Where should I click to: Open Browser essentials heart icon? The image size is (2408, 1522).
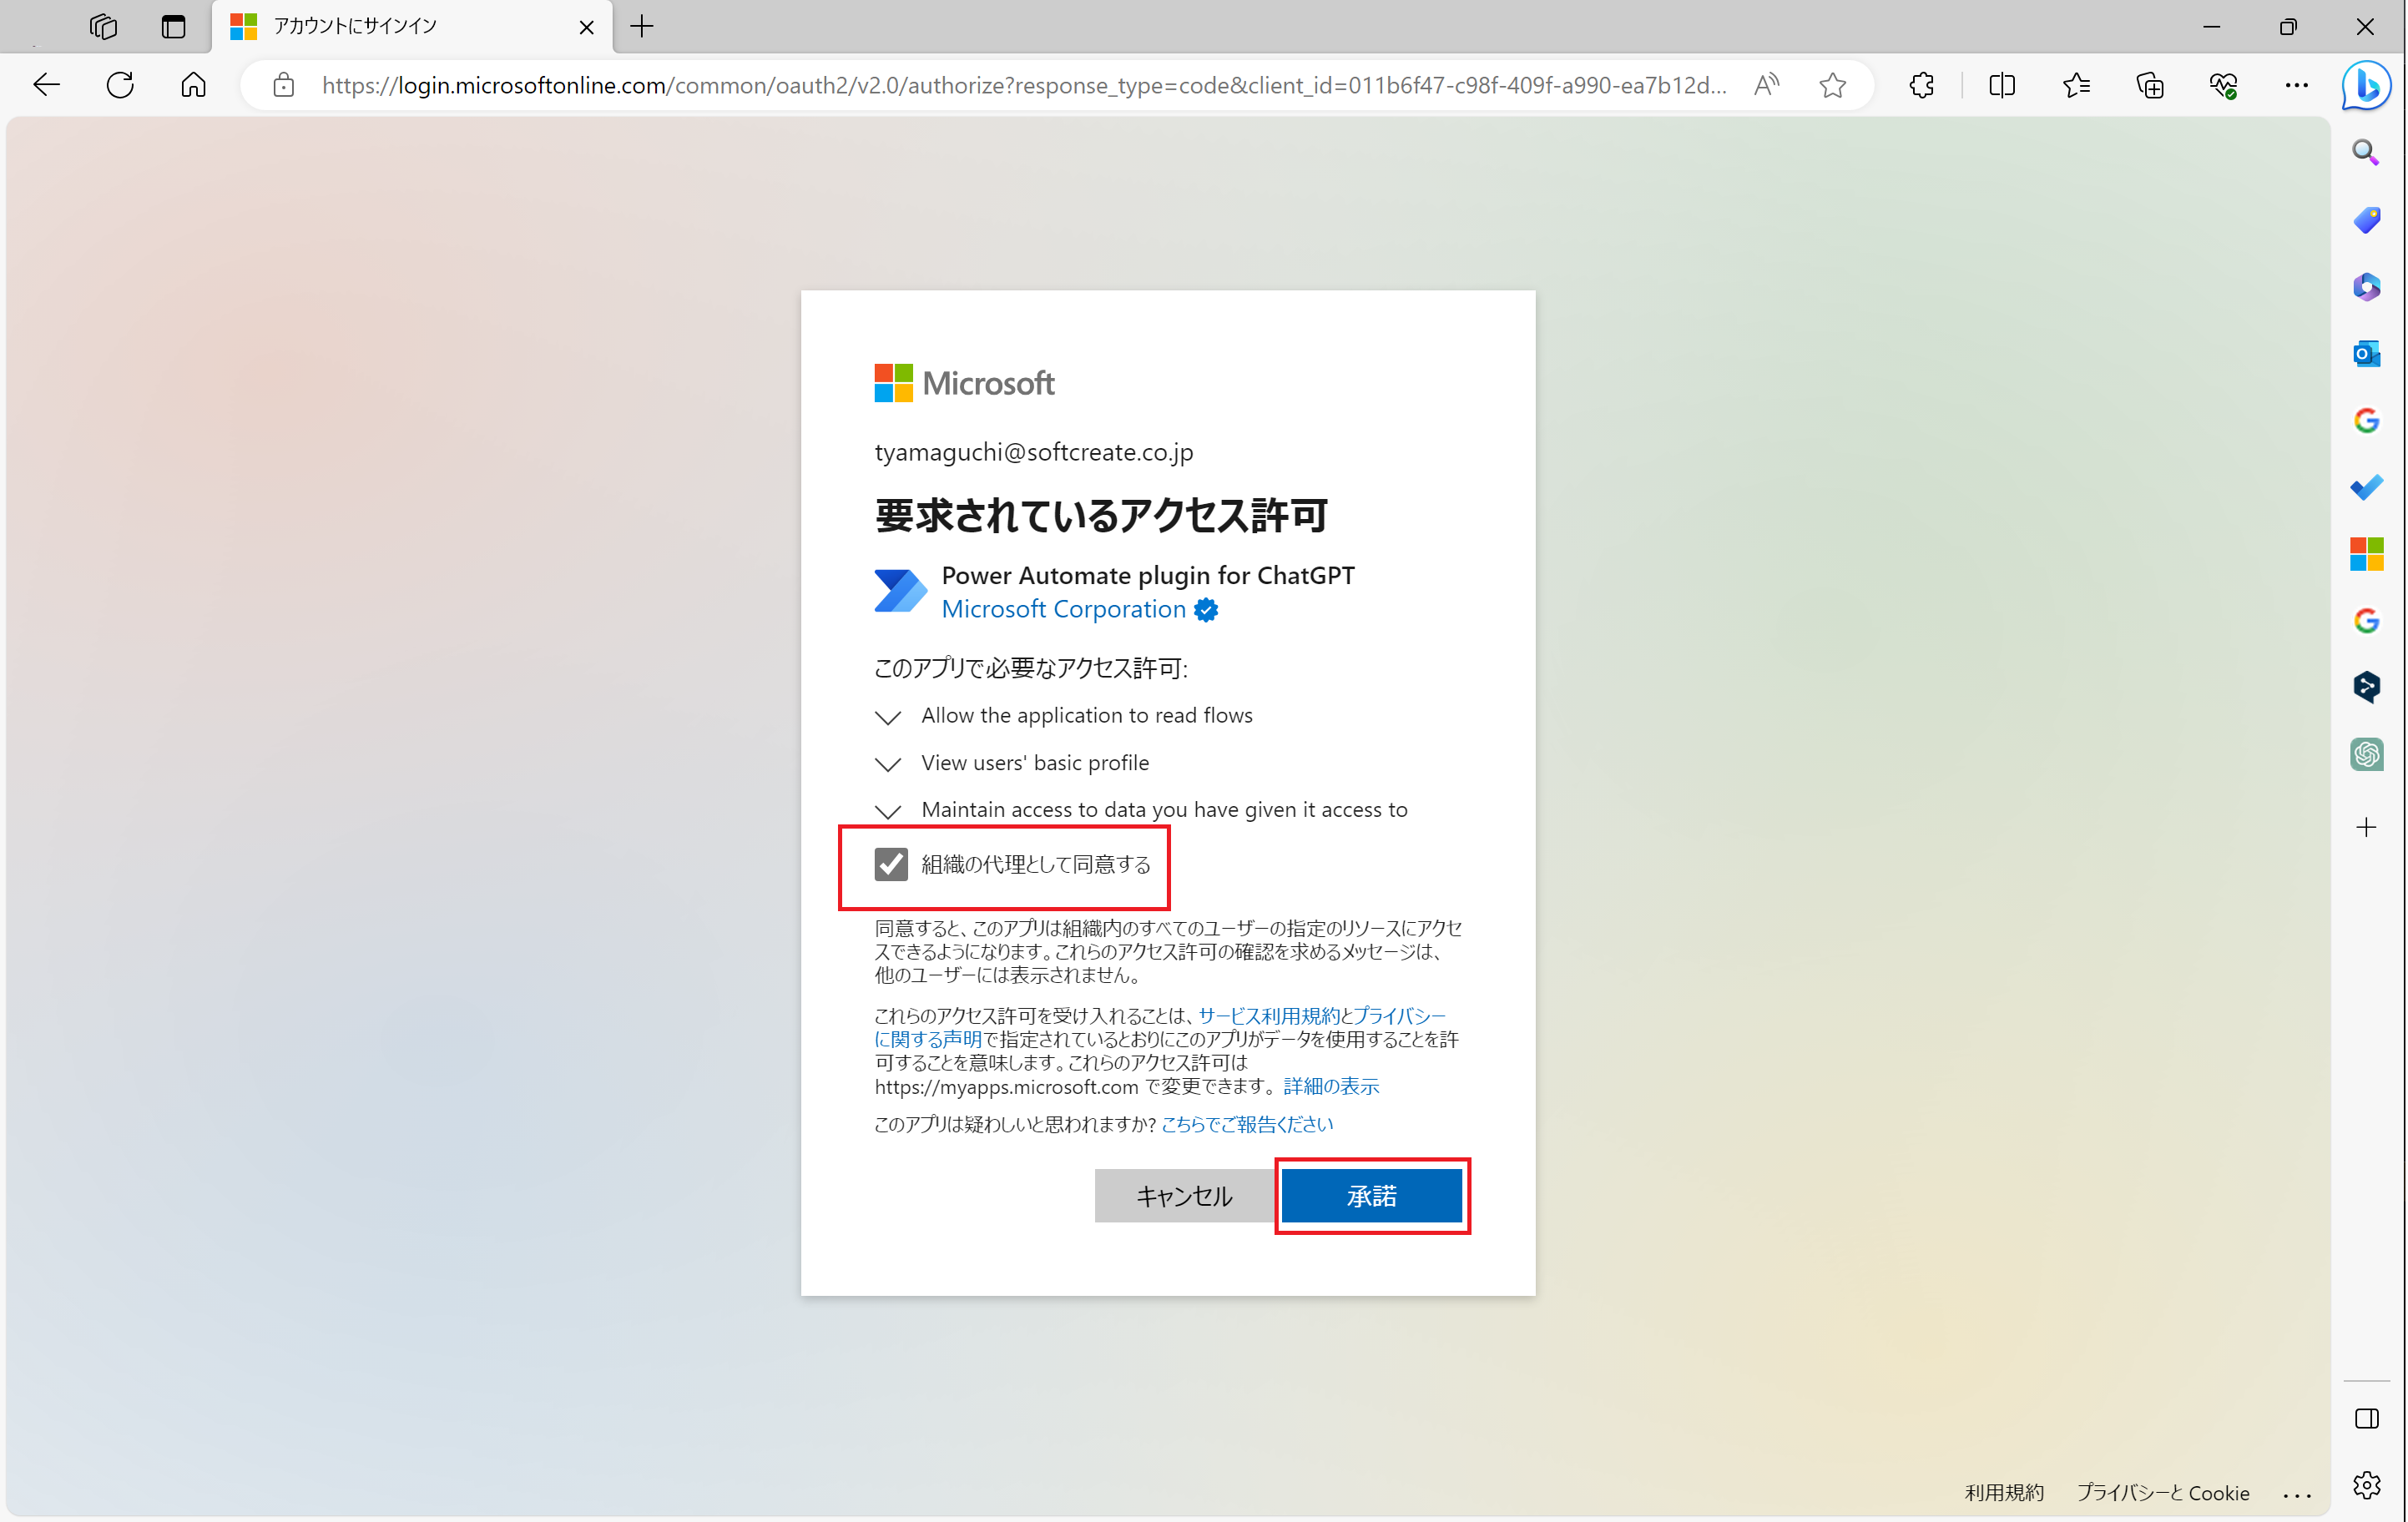(2223, 85)
